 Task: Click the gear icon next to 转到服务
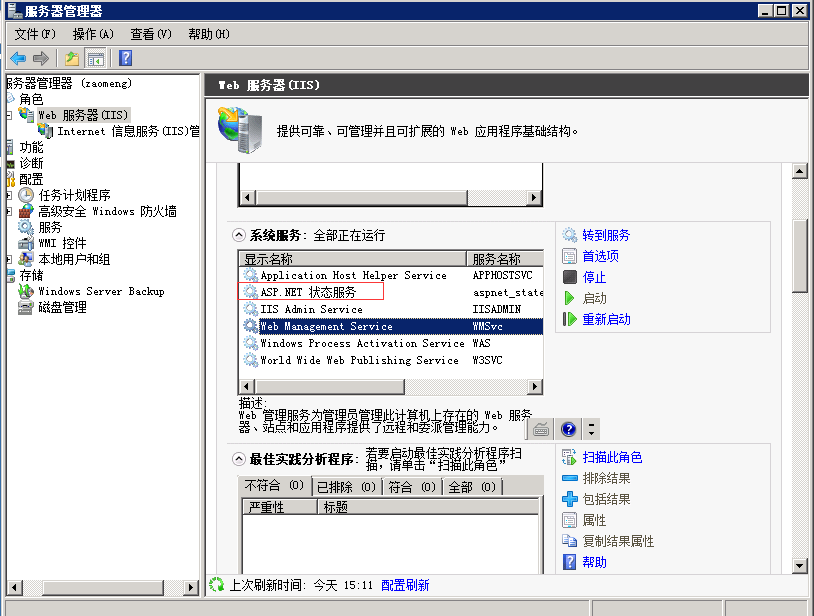569,235
